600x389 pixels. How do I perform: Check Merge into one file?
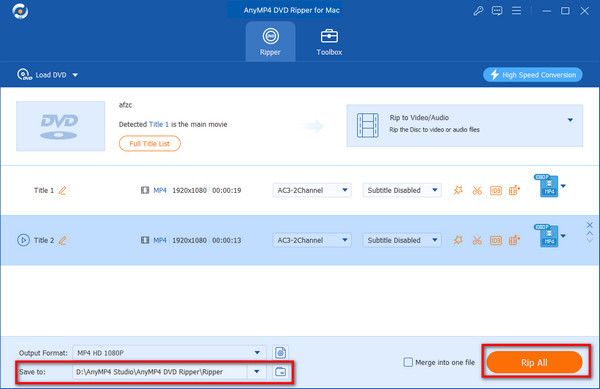click(x=408, y=362)
